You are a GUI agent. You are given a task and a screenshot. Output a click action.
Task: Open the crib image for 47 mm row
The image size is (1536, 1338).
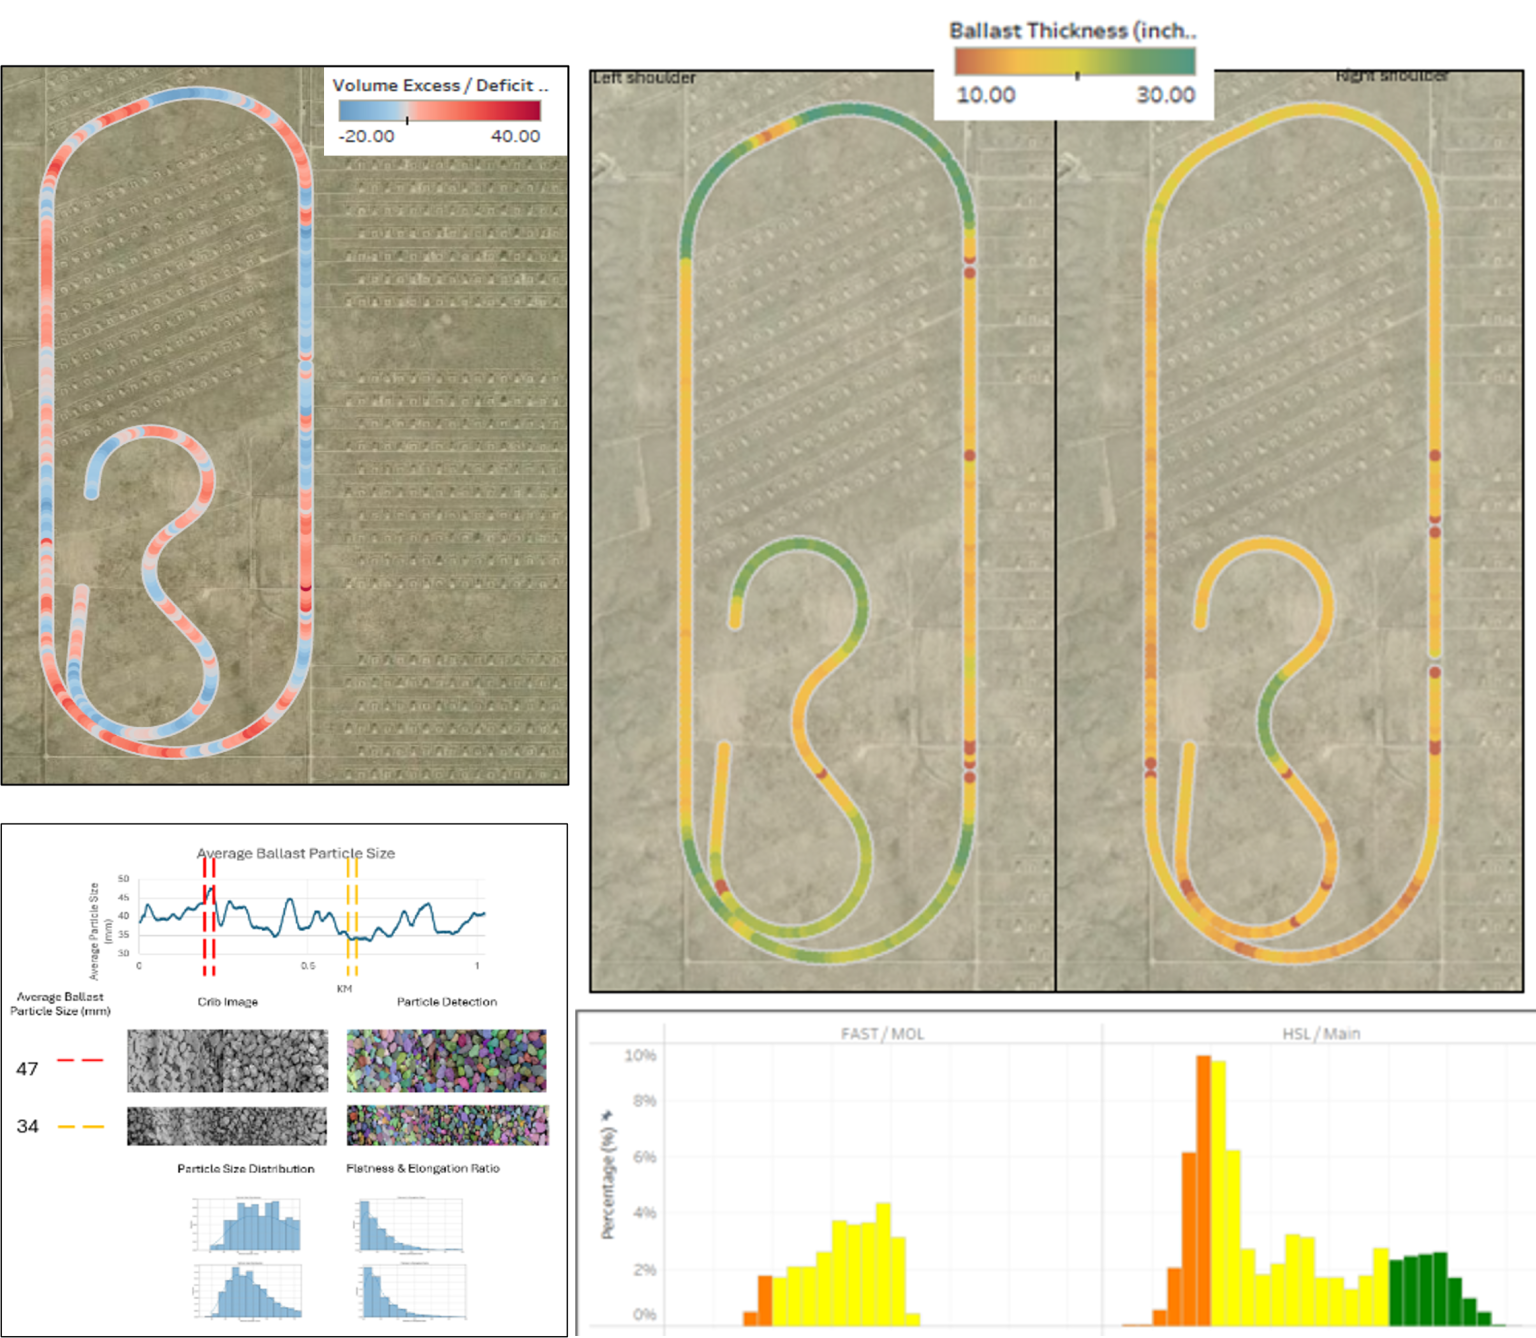tap(227, 1060)
